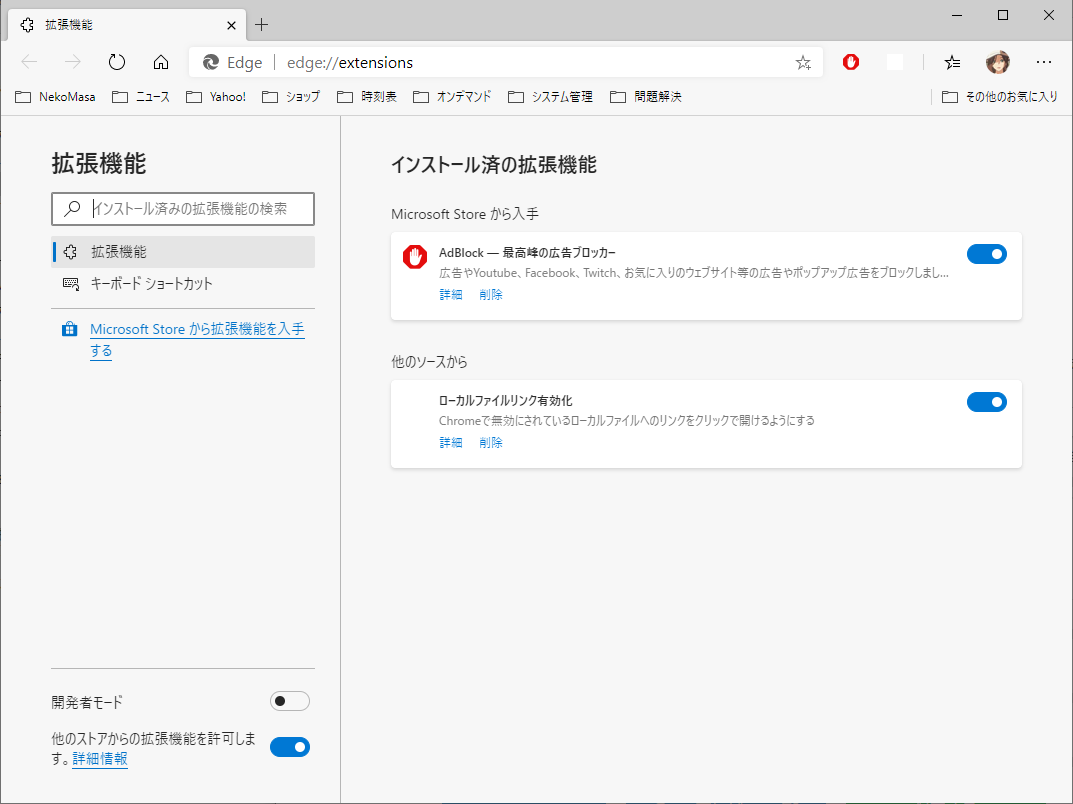Click 削除 for ローカルファイルリンク有効化
The width and height of the screenshot is (1073, 804).
tap(491, 443)
